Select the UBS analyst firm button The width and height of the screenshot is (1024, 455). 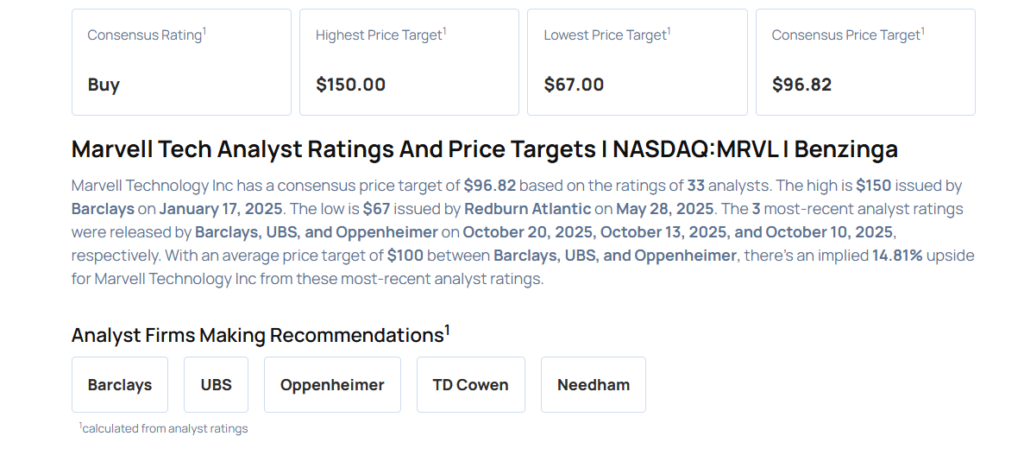pos(216,385)
